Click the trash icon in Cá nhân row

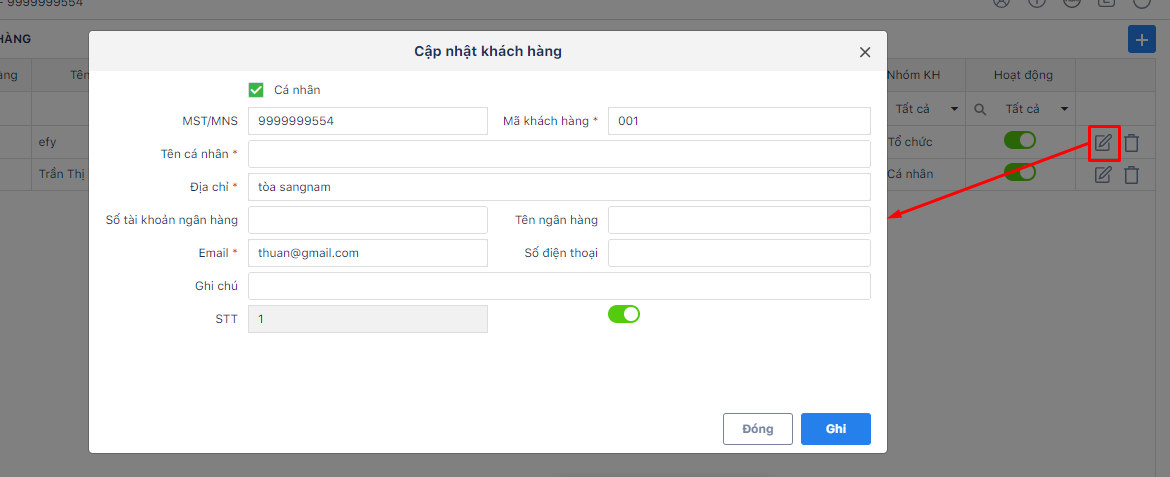(x=1132, y=175)
